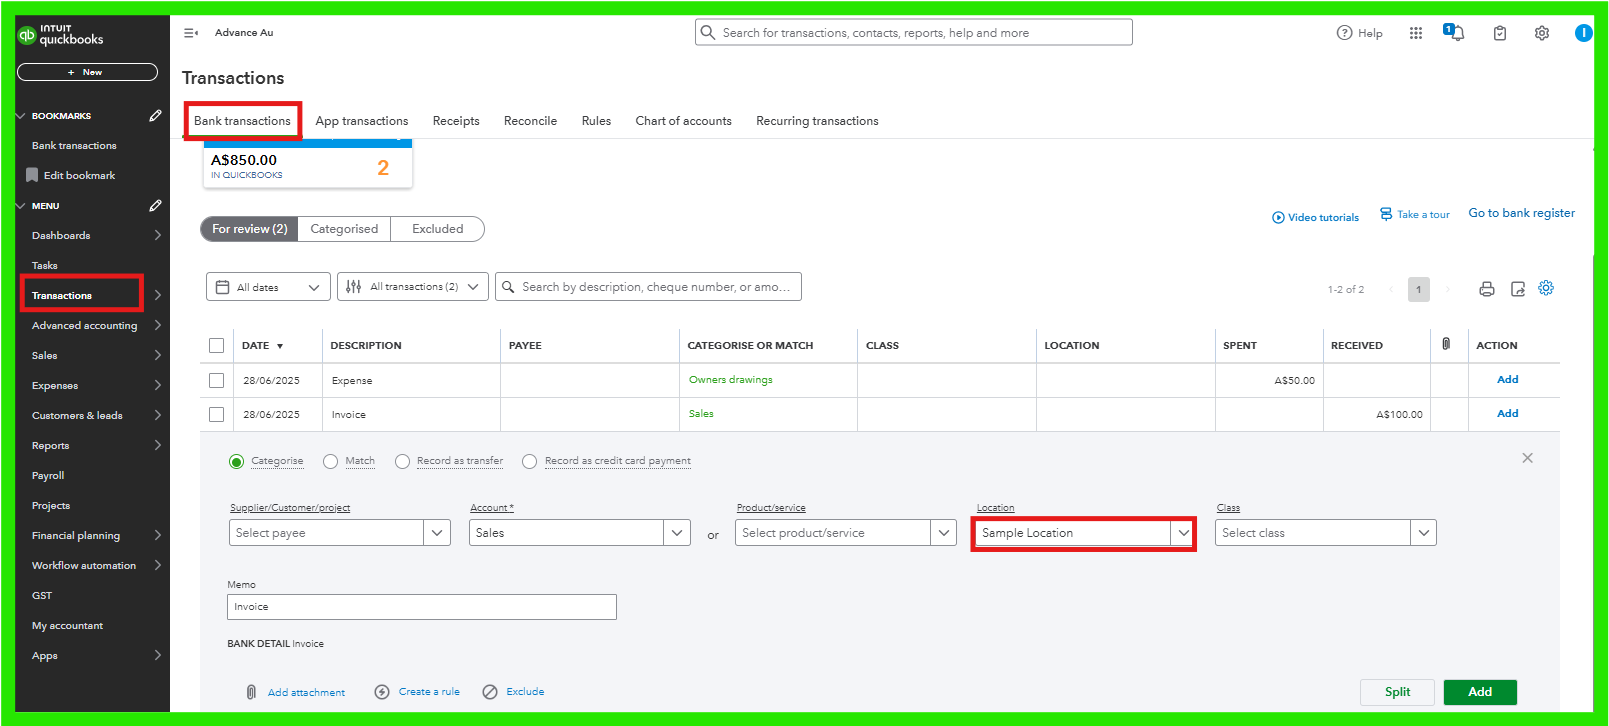Close the expanded transaction panel
The height and width of the screenshot is (726, 1609).
pos(1527,458)
